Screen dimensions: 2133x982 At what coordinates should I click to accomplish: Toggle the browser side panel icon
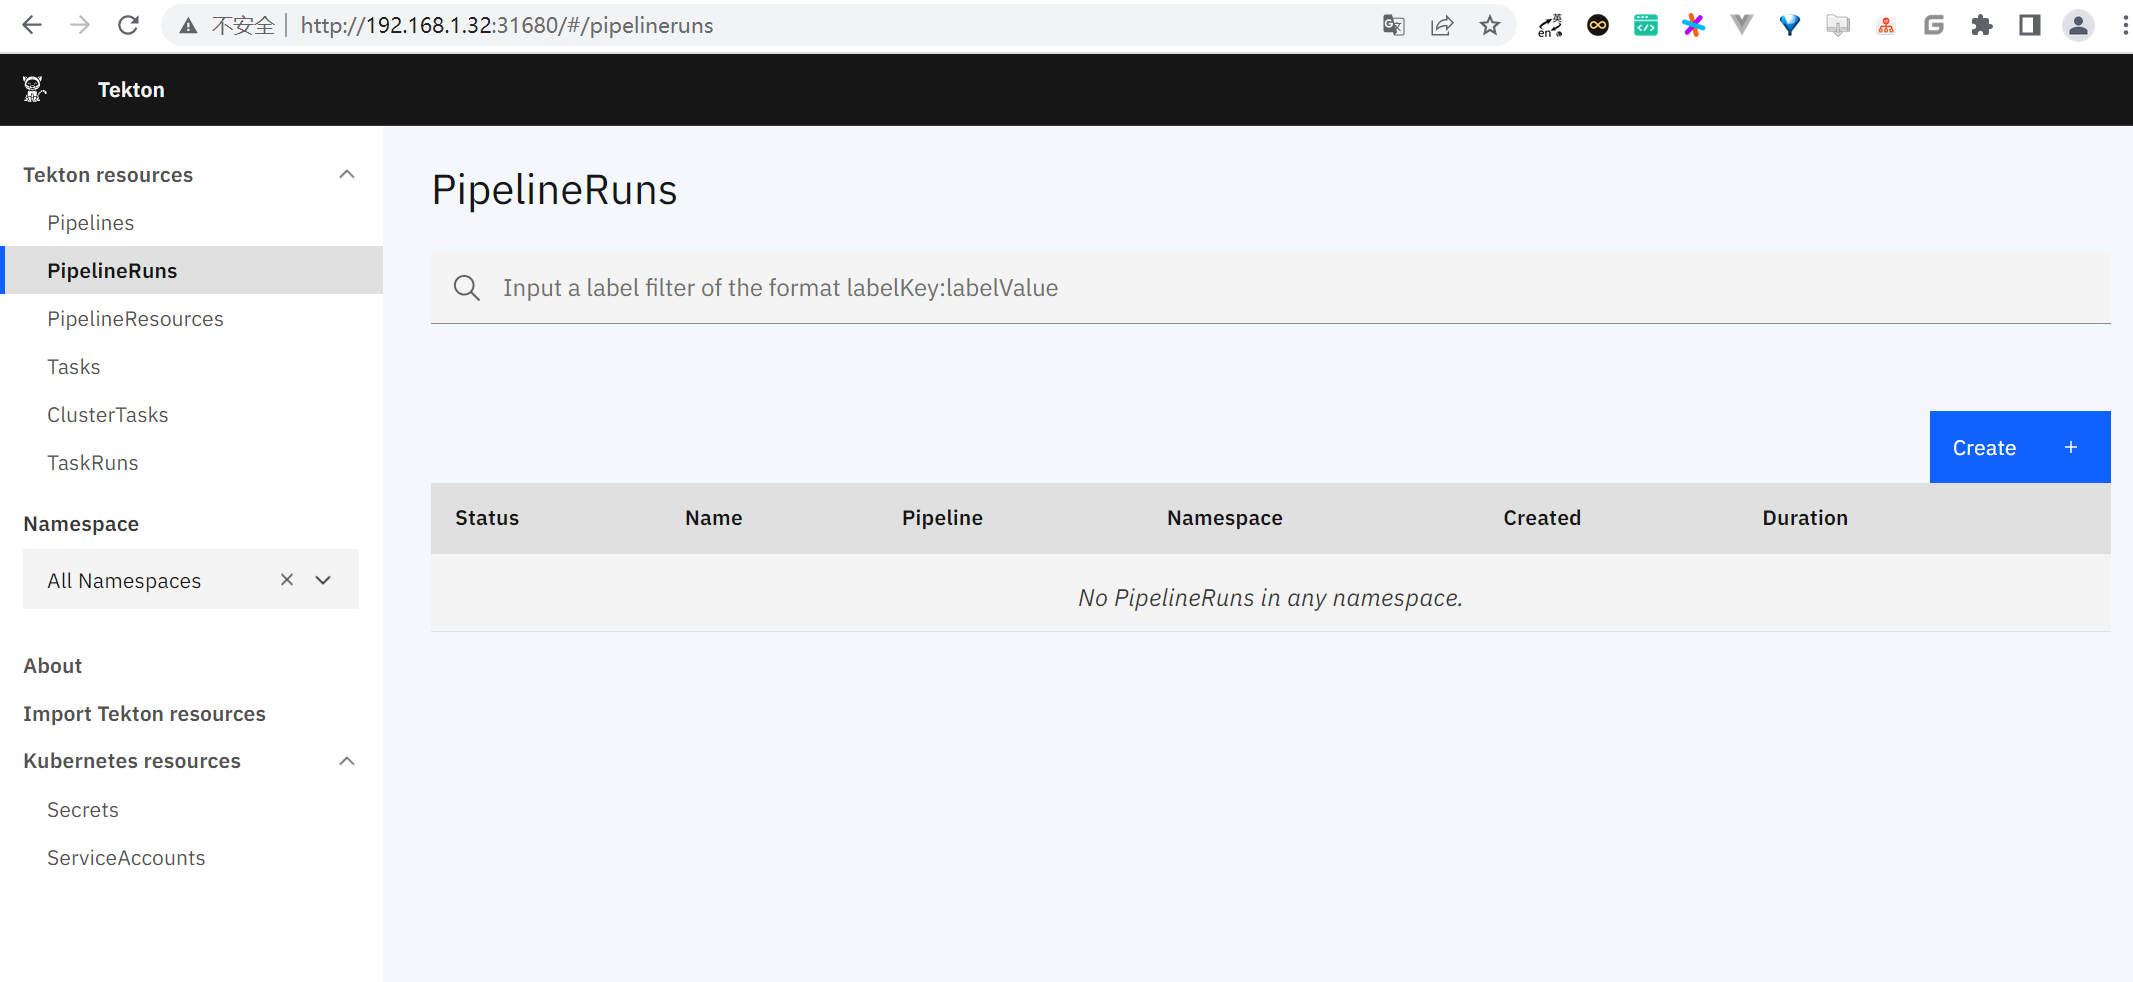click(2029, 25)
